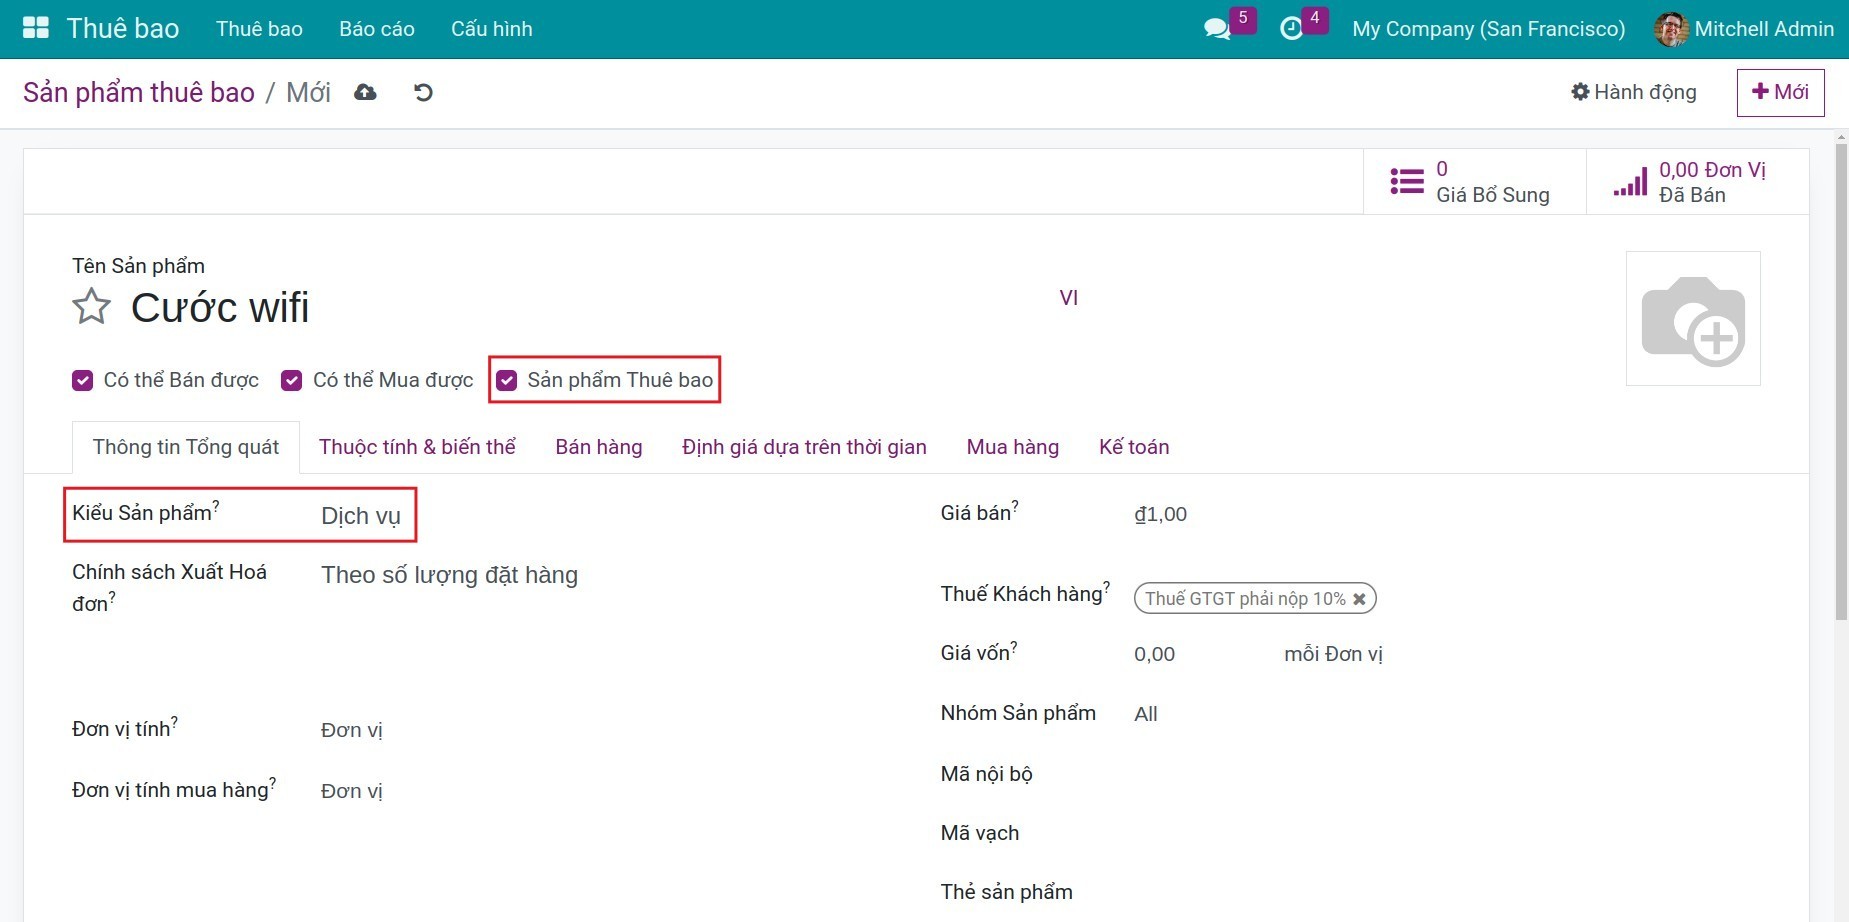Disable the Sản phẩm Thuê bao checkbox
1849x922 pixels.
click(x=507, y=381)
